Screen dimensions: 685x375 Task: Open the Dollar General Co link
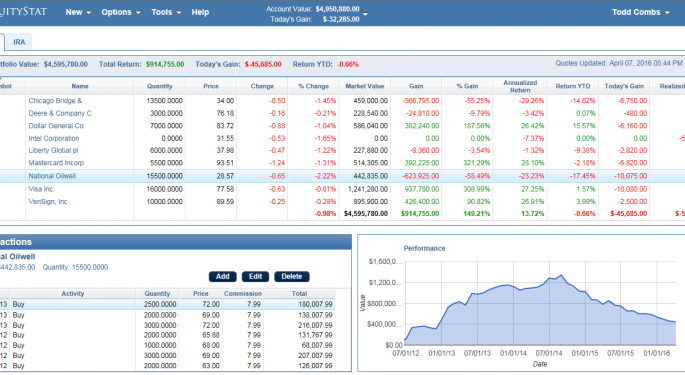56,125
